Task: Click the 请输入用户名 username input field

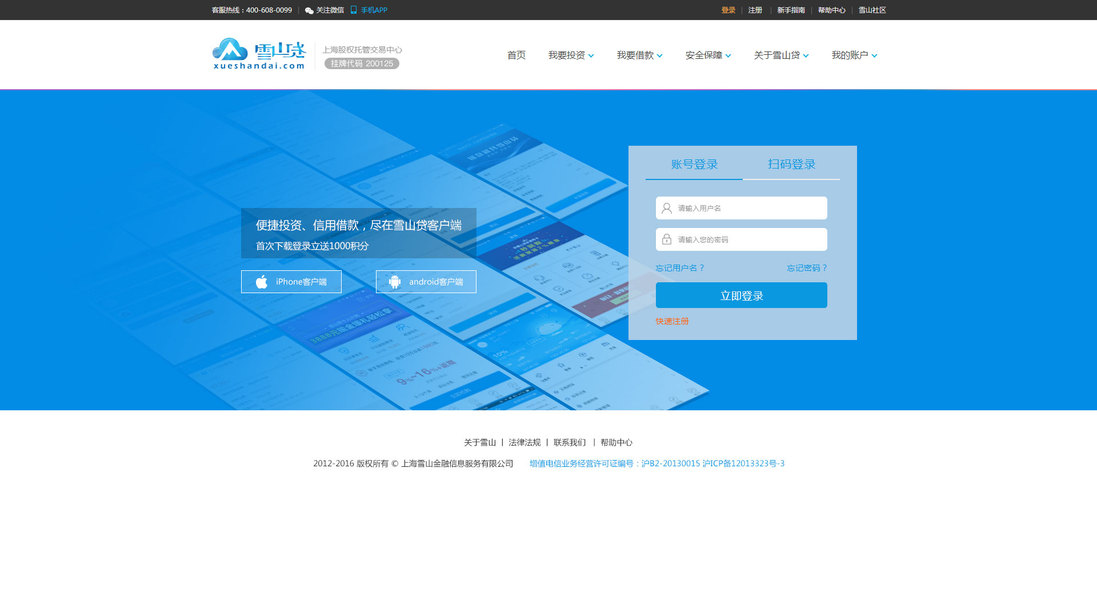Action: (x=741, y=208)
